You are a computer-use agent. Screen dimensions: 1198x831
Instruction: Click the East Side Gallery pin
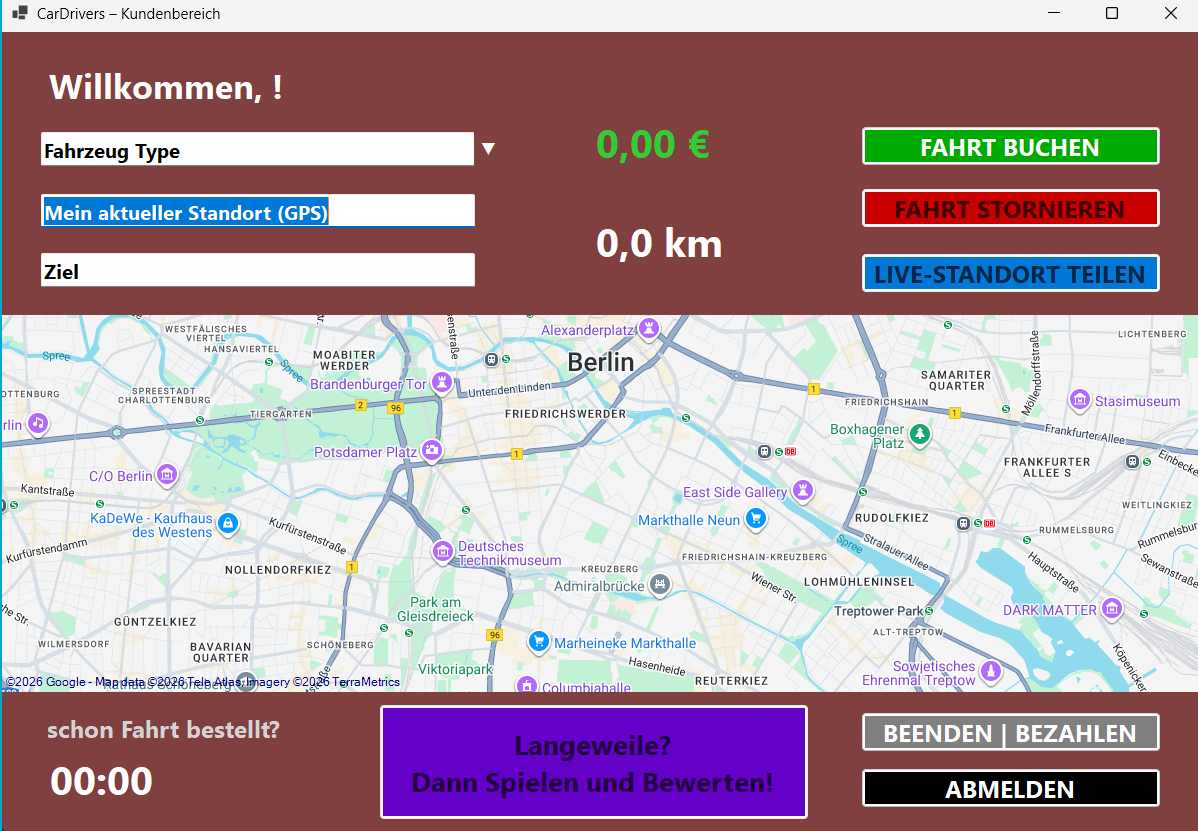[x=802, y=490]
